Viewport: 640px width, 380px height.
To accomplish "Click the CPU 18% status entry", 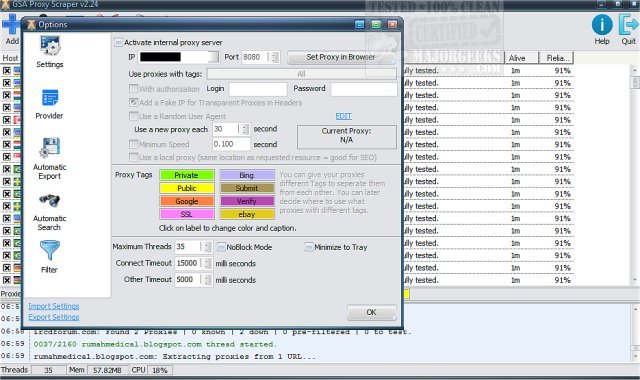I will pyautogui.click(x=151, y=370).
